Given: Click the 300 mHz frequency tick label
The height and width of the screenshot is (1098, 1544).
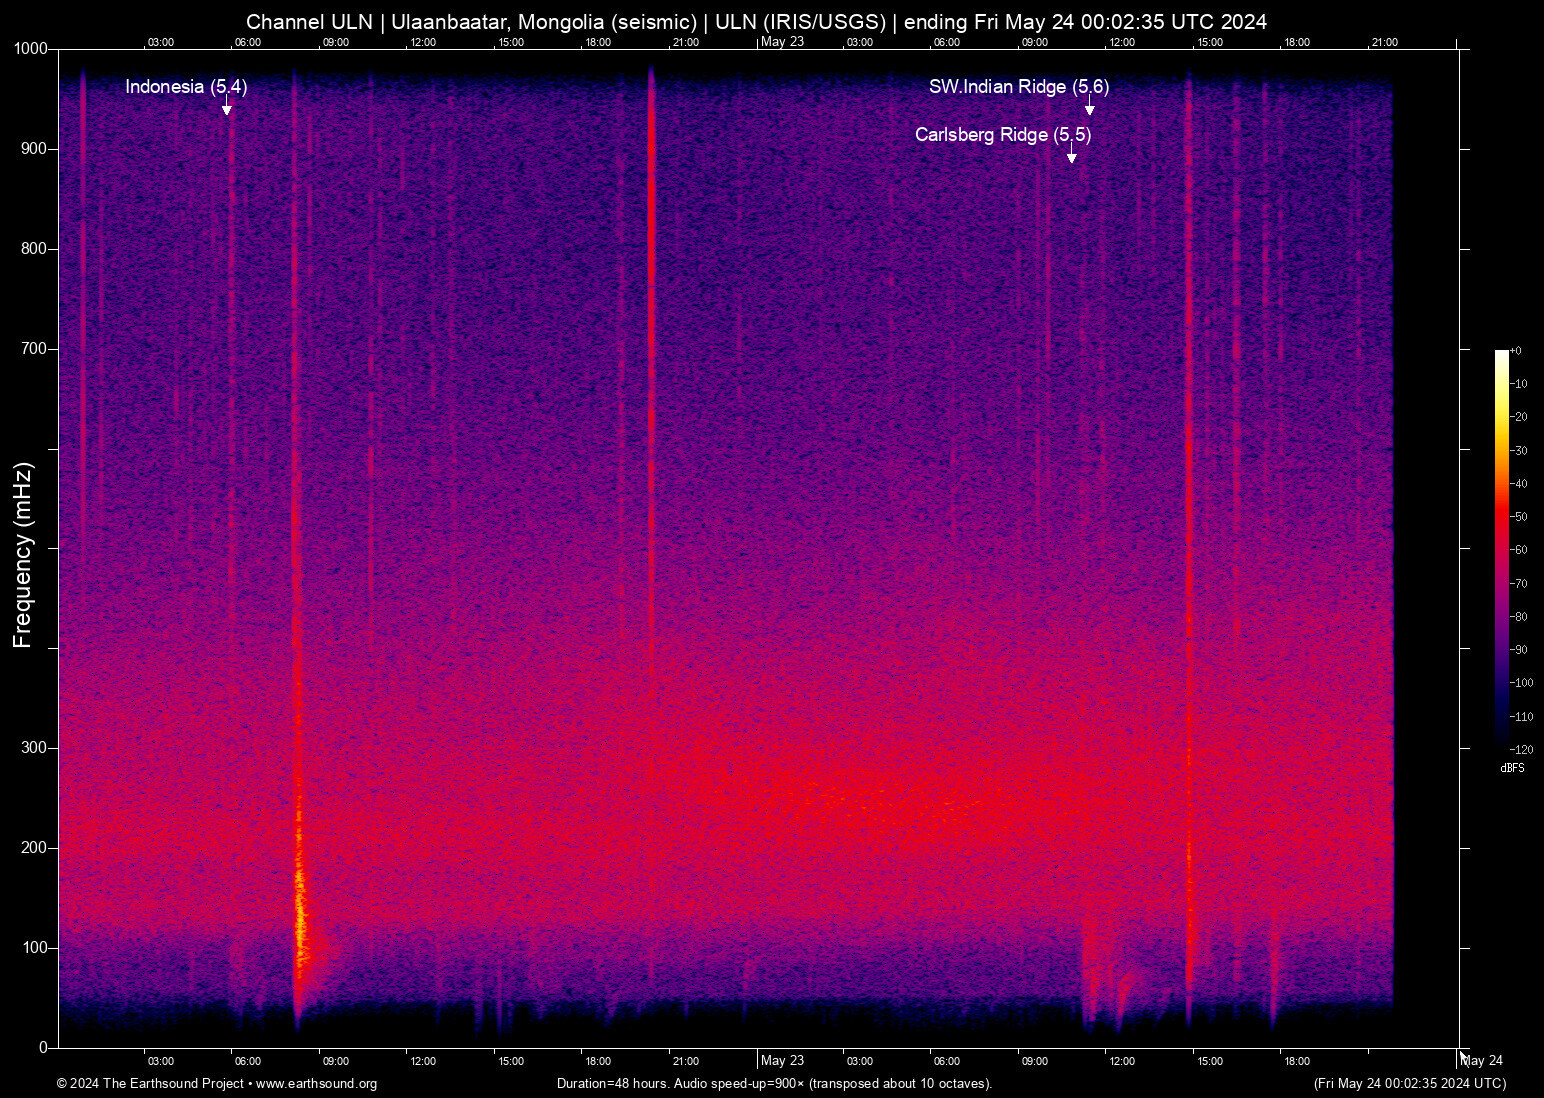Looking at the screenshot, I should [34, 748].
